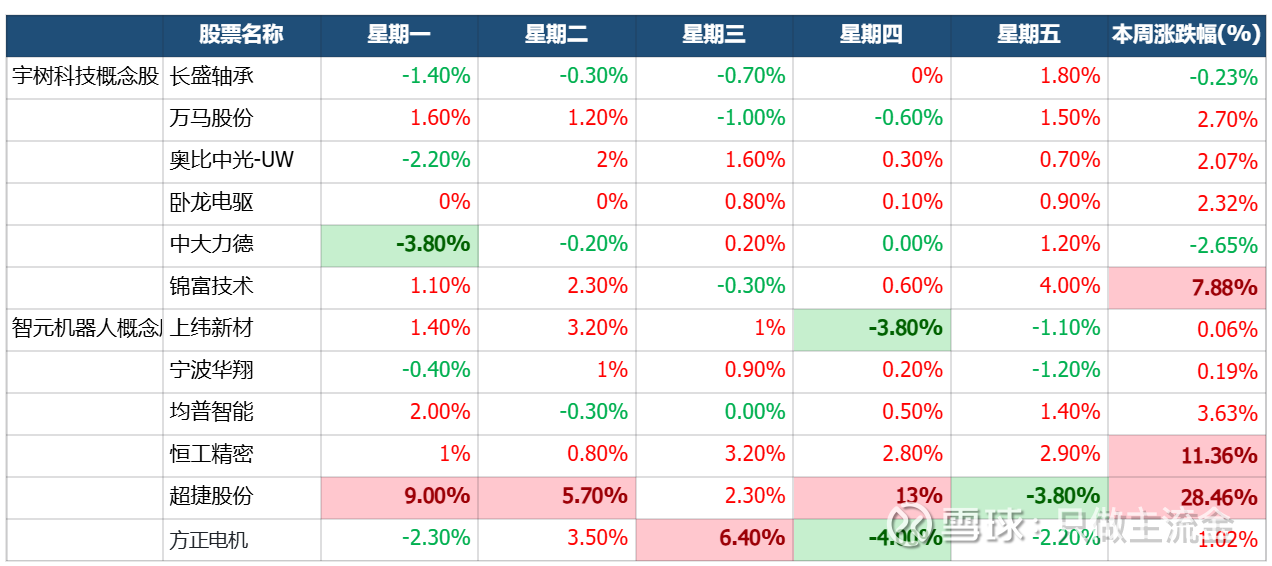This screenshot has width=1272, height=566.
Task: Select the 奥比中光-UW stock name cell
Action: (x=241, y=160)
